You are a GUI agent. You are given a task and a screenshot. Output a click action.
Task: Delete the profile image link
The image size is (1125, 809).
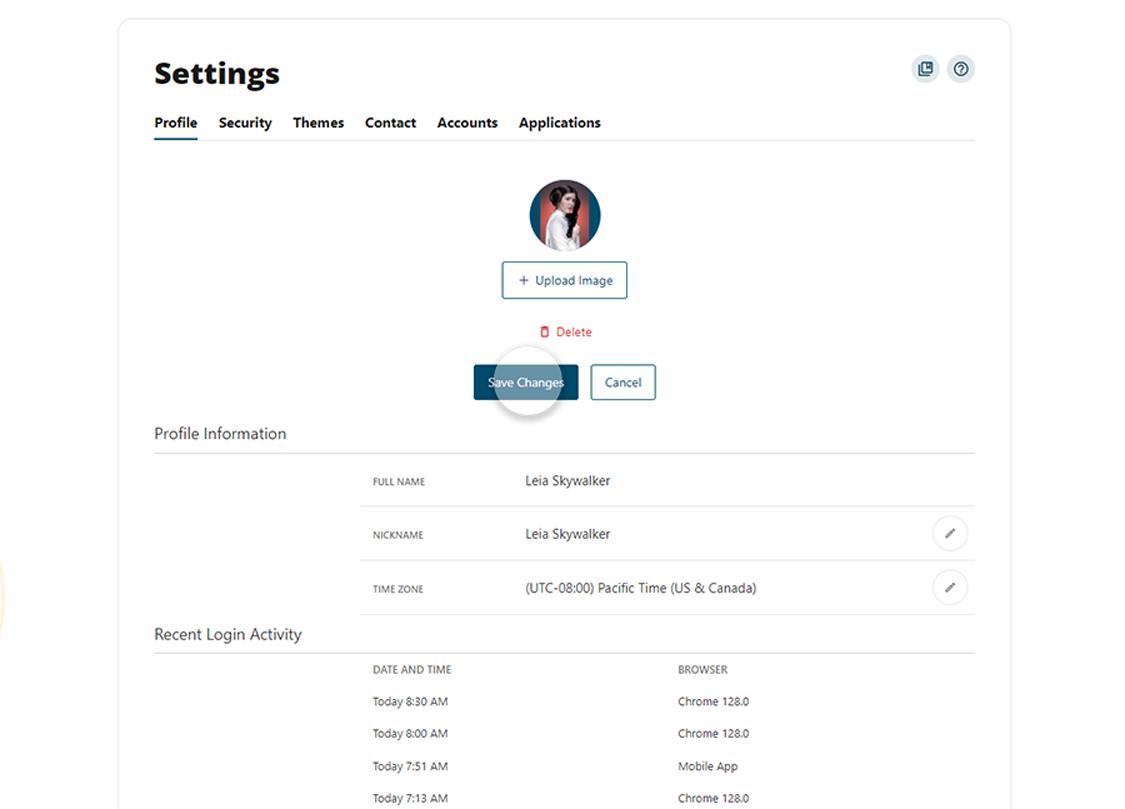tap(565, 332)
